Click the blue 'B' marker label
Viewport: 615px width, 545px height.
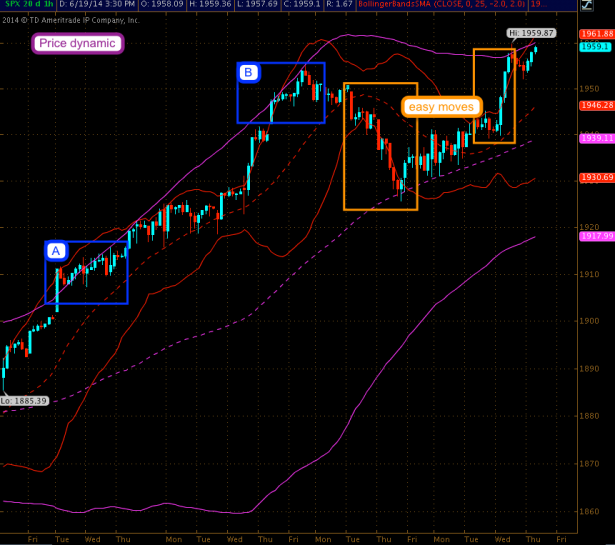click(x=248, y=71)
